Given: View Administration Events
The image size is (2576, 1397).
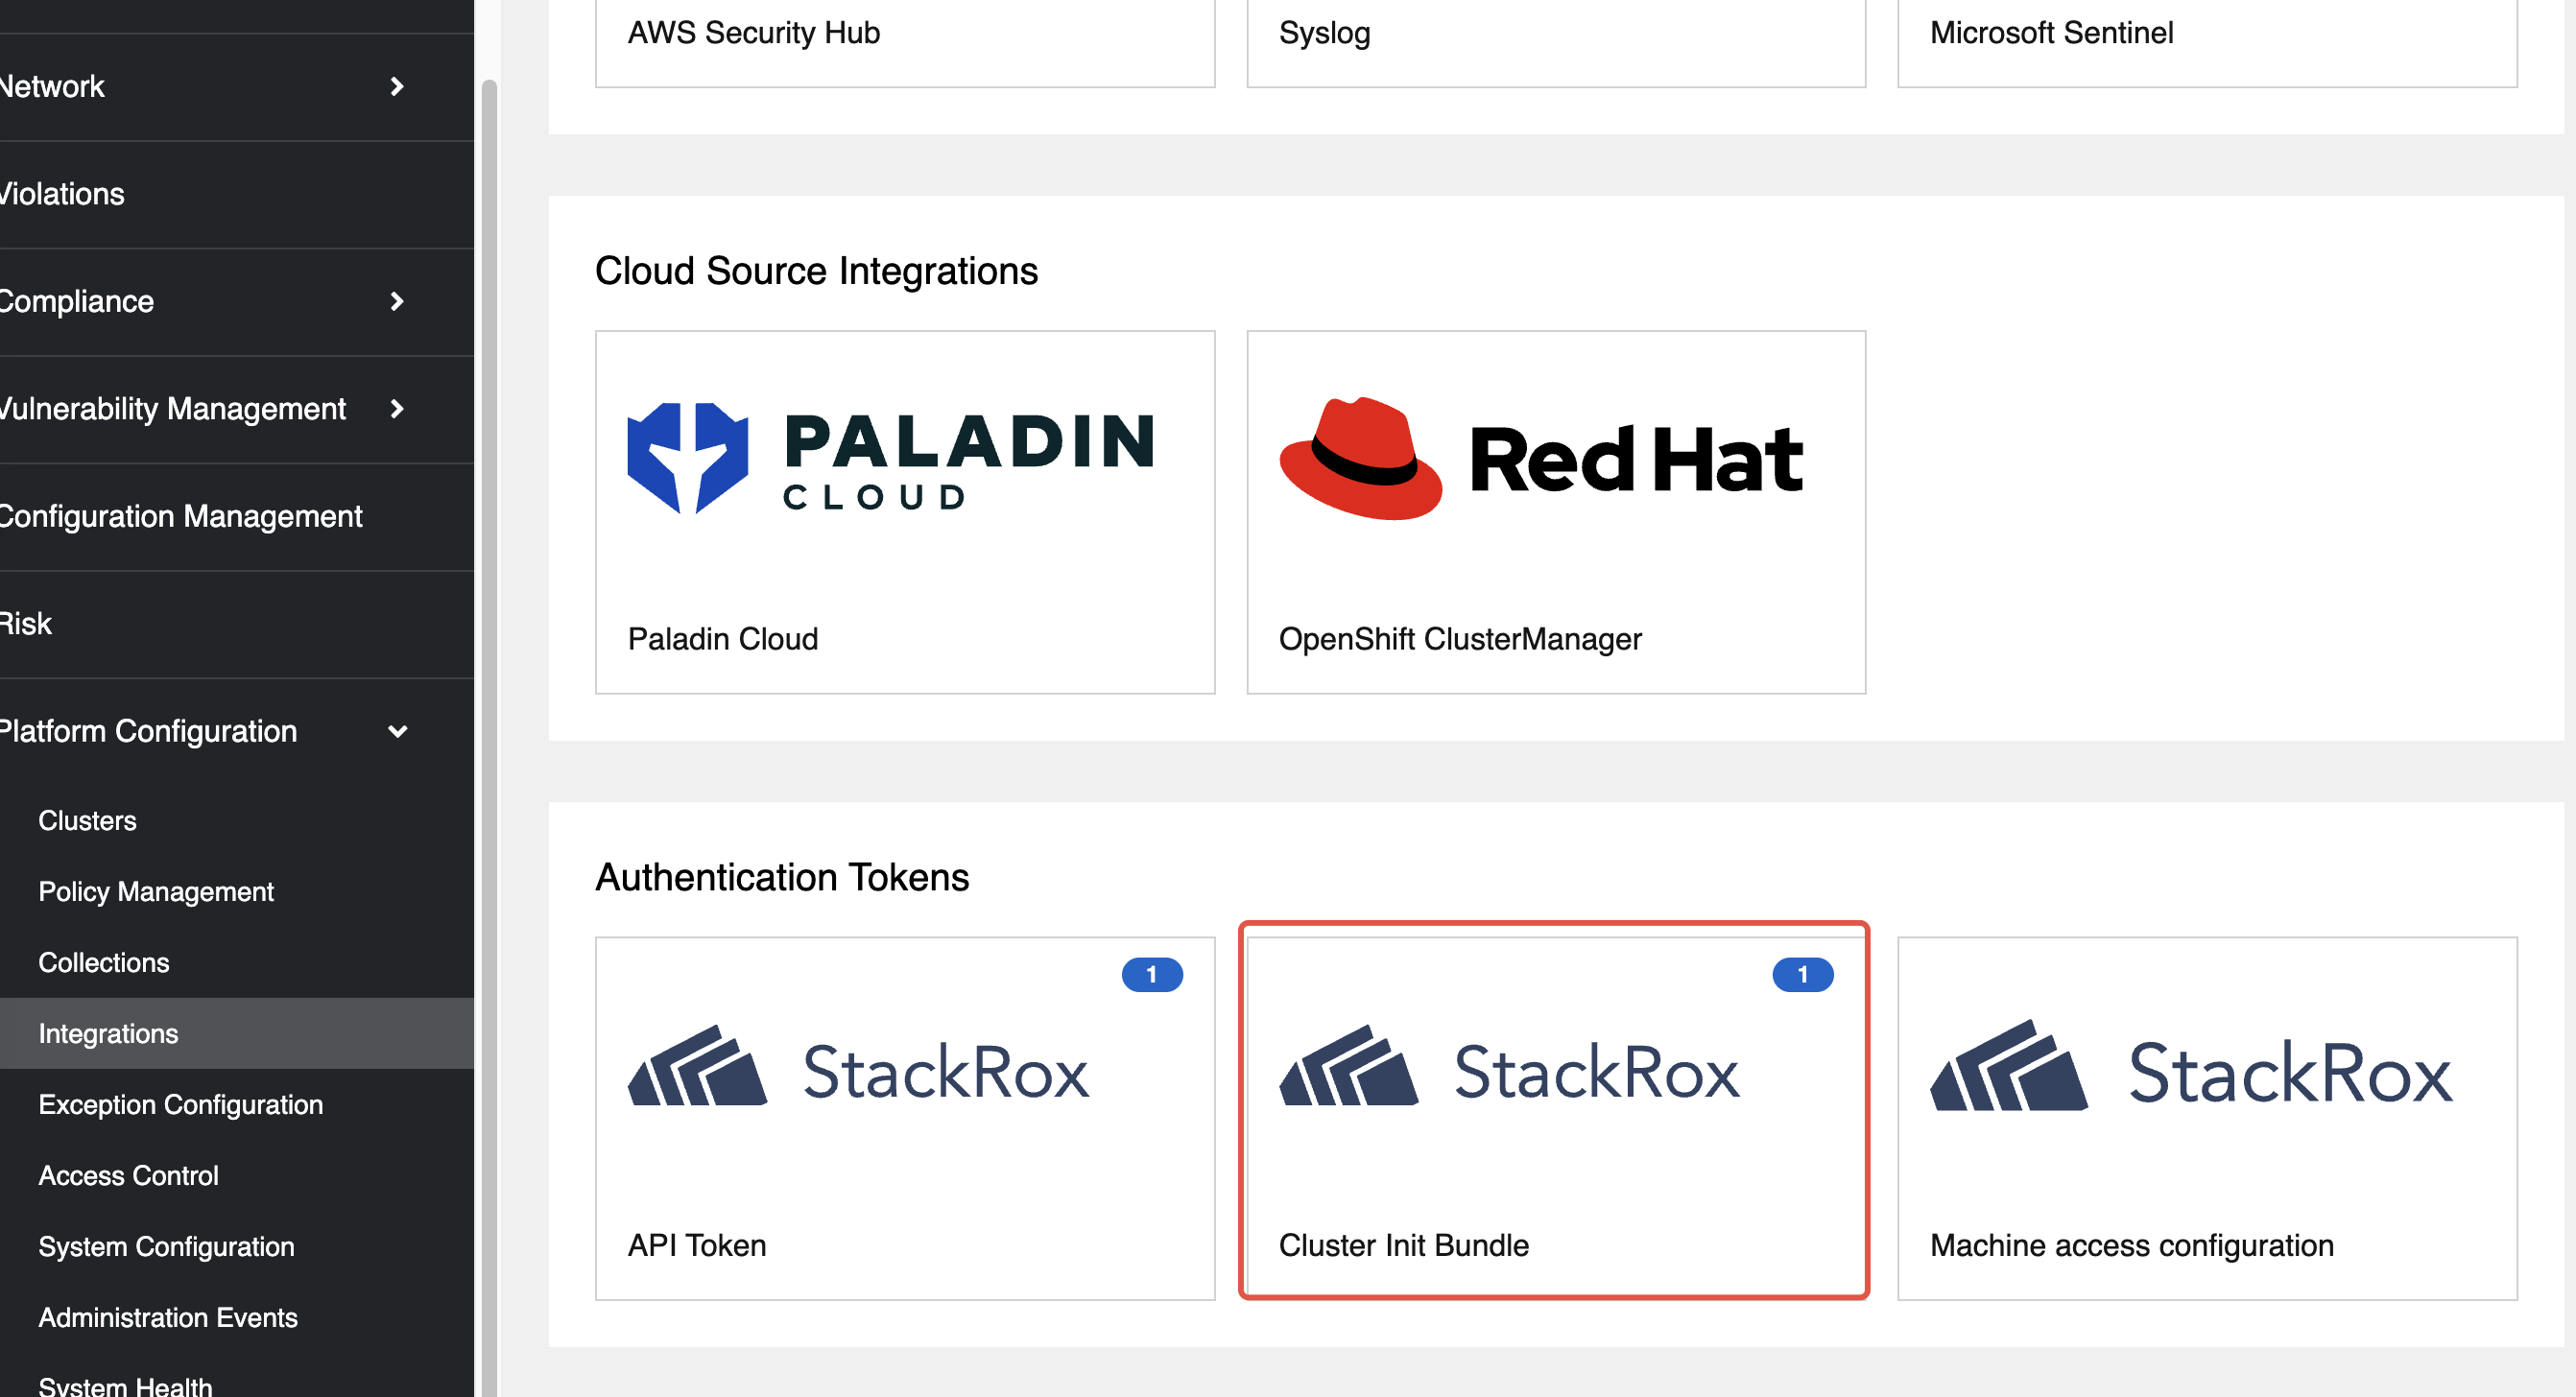Looking at the screenshot, I should pos(237,1317).
